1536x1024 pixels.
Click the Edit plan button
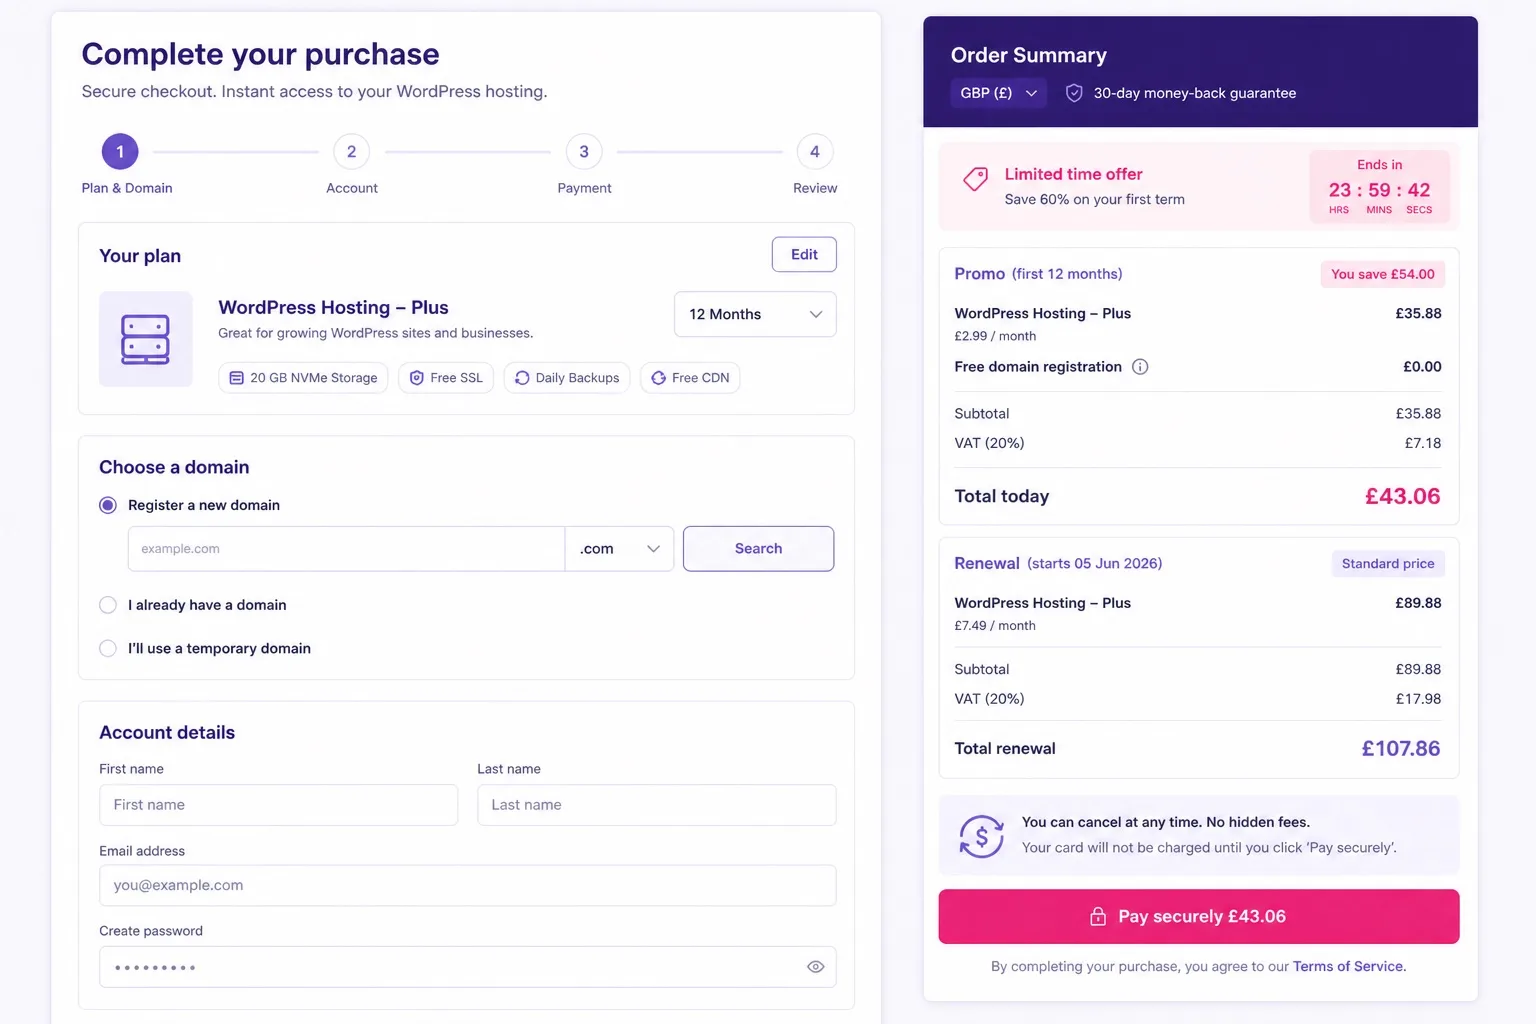804,254
